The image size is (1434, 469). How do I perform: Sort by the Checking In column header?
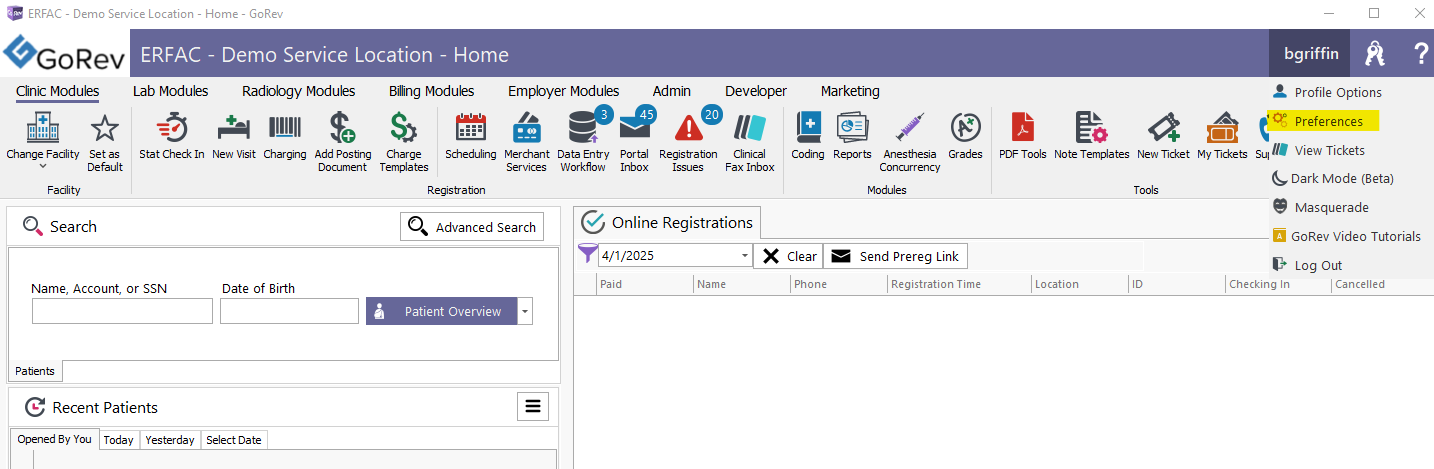pos(1278,284)
